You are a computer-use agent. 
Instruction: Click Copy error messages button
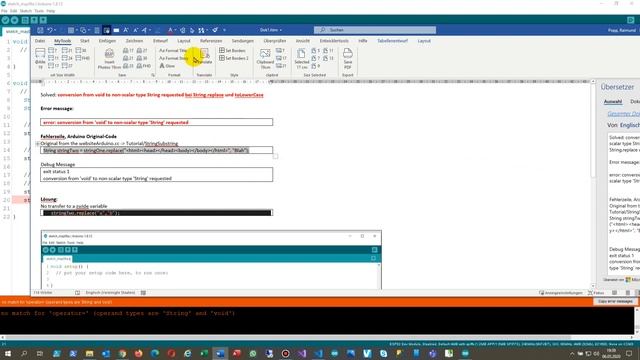point(615,302)
